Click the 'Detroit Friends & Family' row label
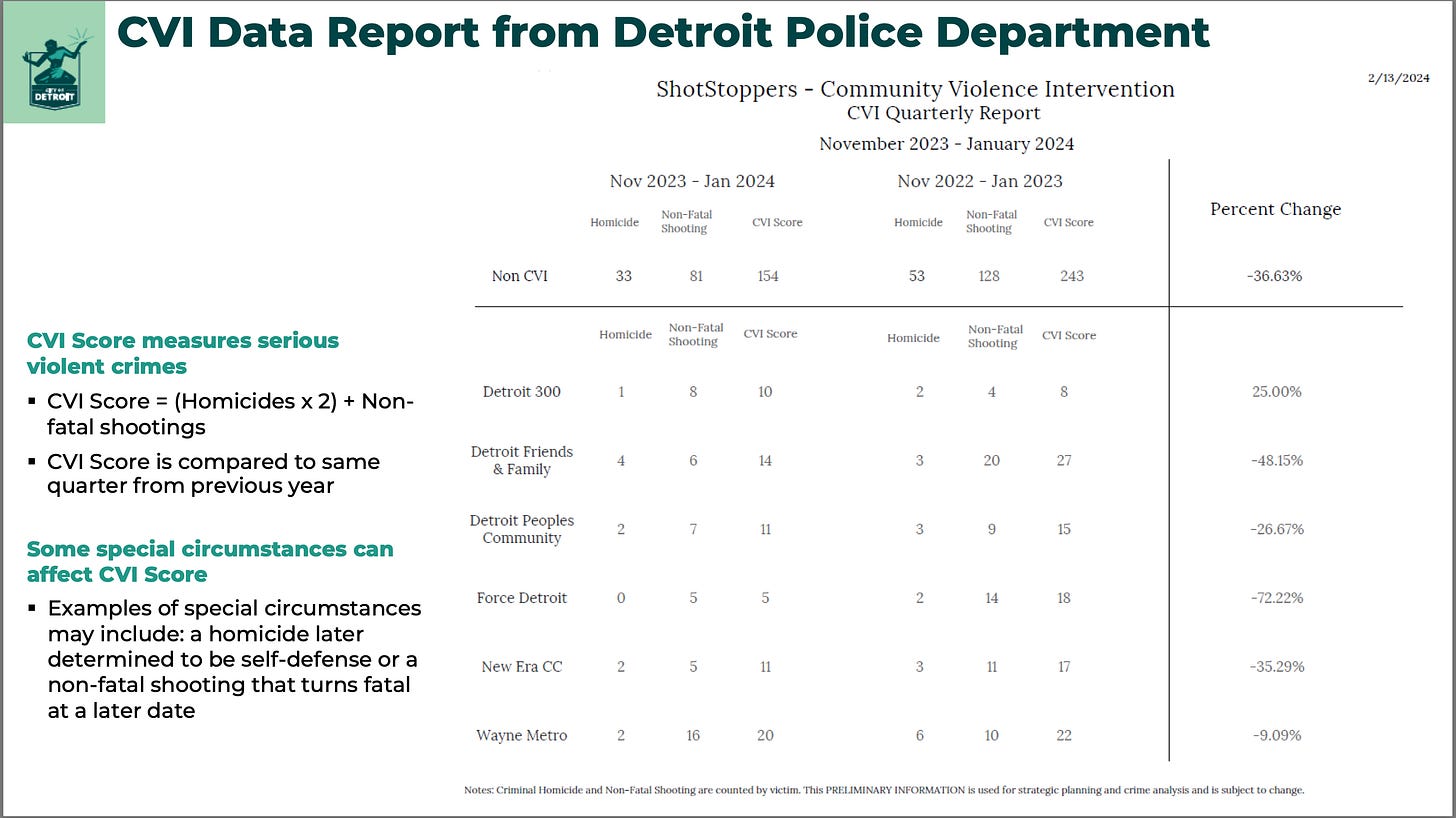Viewport: 1456px width, 818px height. point(522,460)
